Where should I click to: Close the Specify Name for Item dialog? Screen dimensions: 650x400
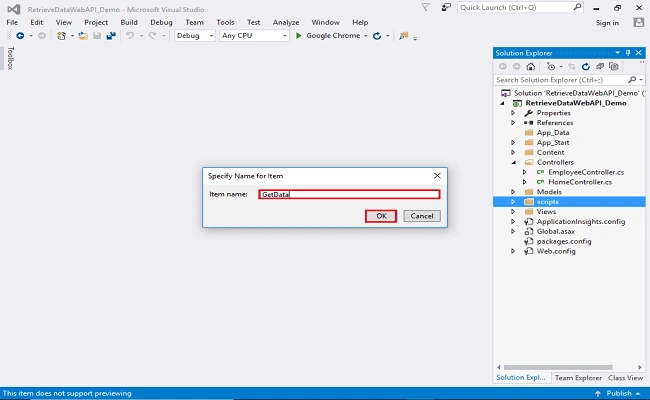pyautogui.click(x=437, y=176)
